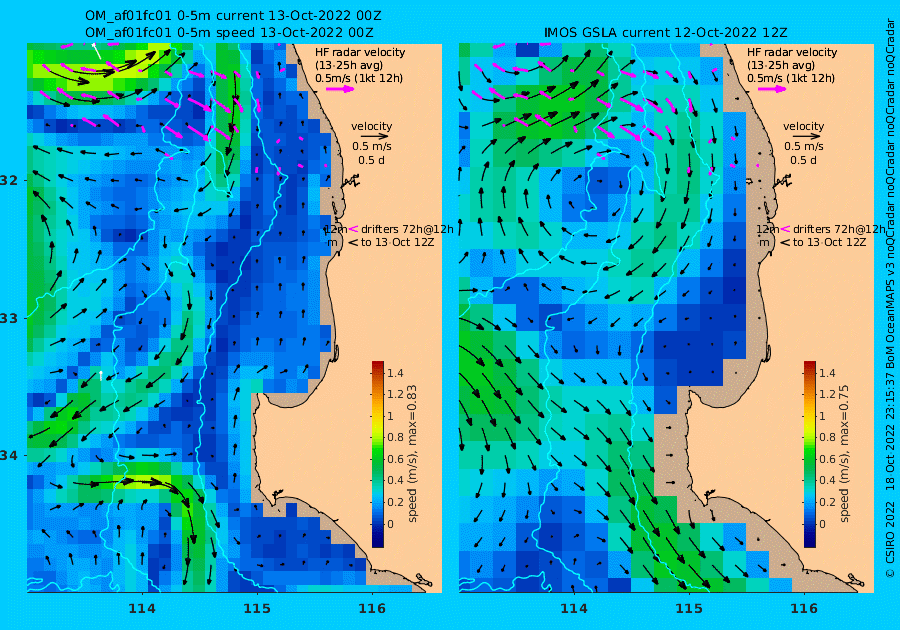
Task: Click the latitude axis label '32'
Action: tap(9, 180)
